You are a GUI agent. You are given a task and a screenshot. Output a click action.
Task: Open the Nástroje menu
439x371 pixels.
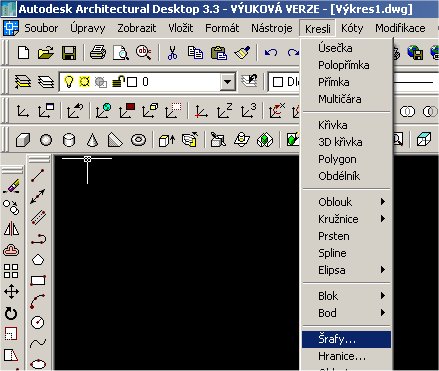272,28
